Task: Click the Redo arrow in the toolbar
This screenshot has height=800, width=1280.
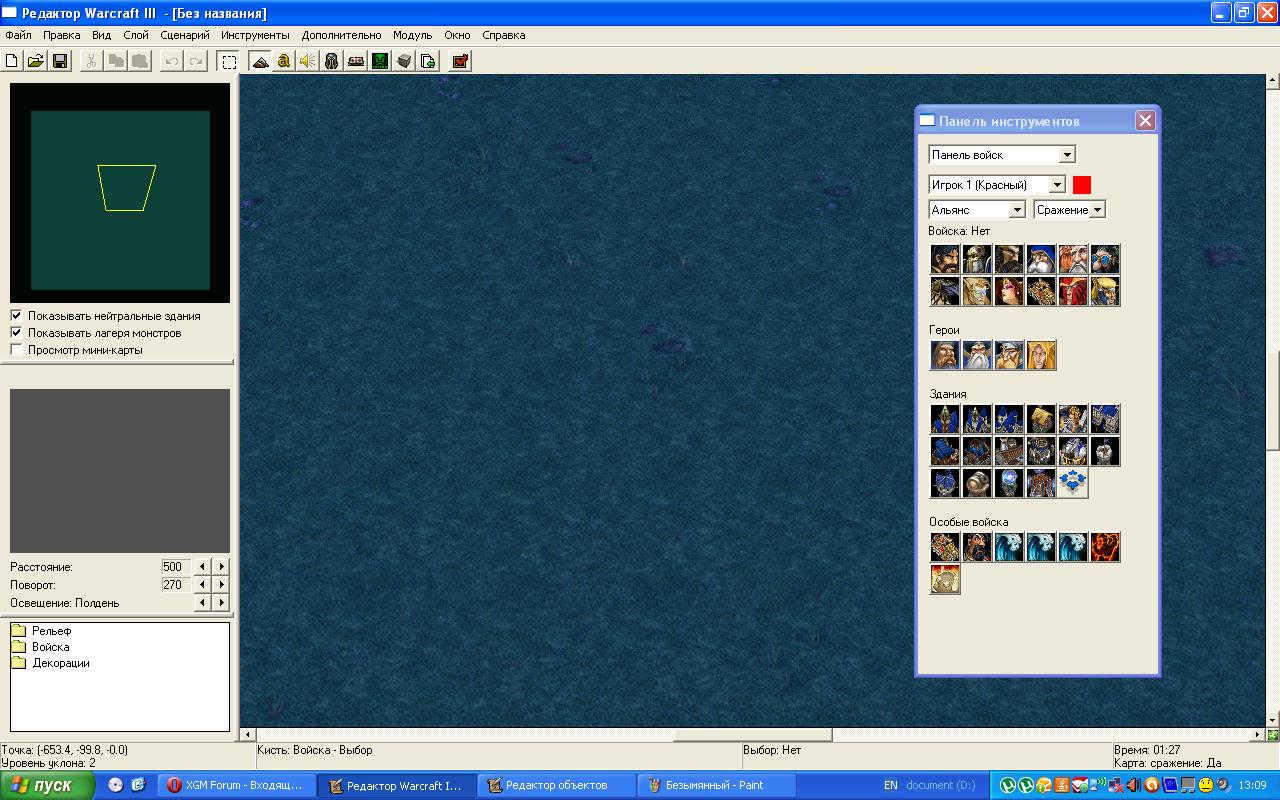Action: click(196, 61)
